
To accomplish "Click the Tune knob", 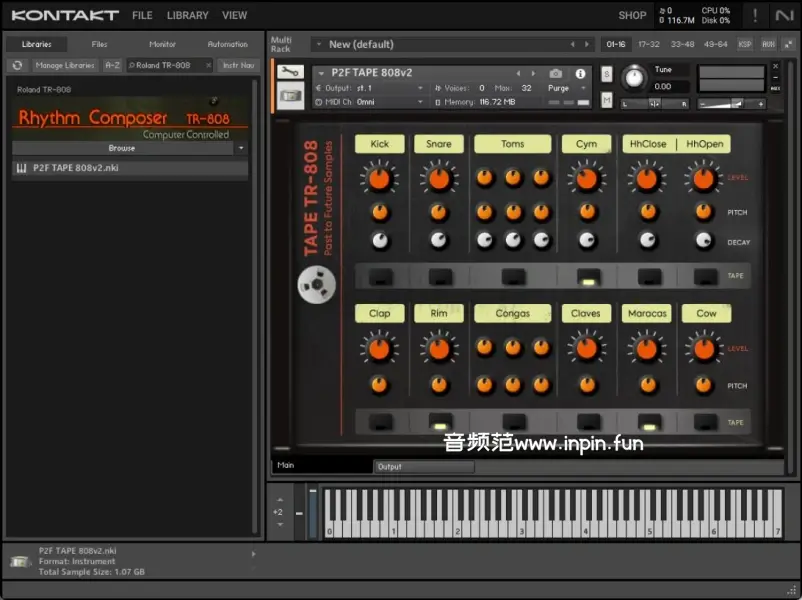I will coord(634,78).
